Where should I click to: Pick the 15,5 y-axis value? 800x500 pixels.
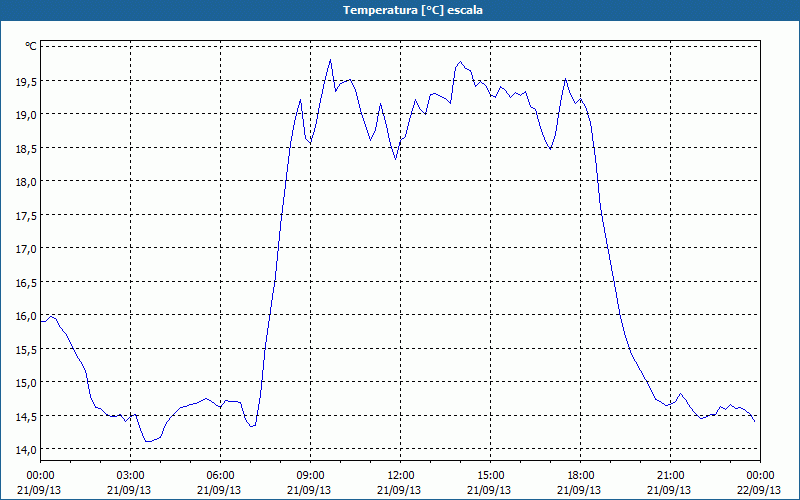[x=26, y=349]
